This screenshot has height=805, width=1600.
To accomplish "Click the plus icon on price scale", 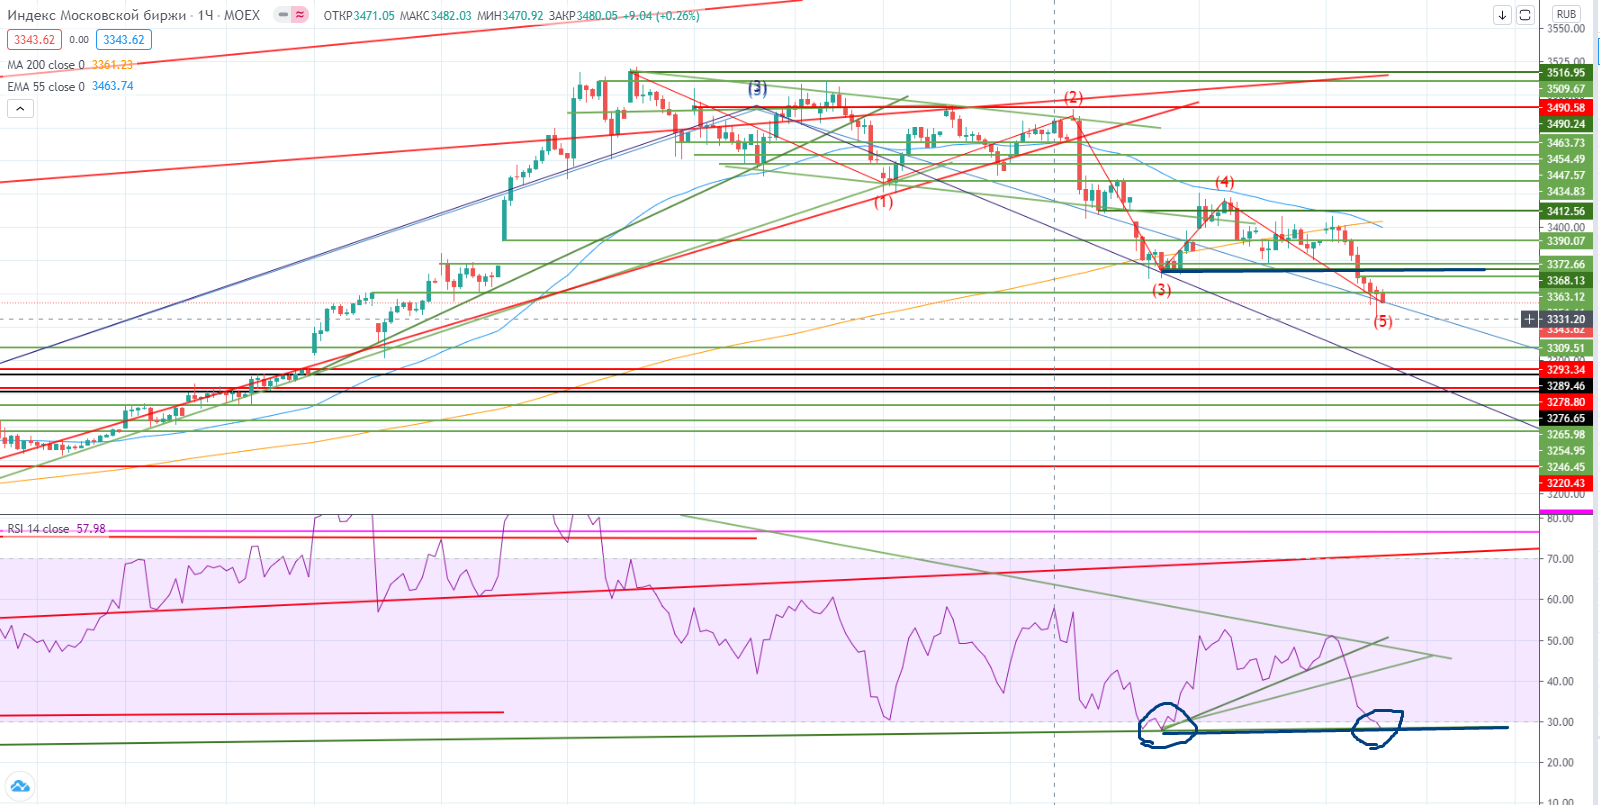I will click(x=1529, y=319).
